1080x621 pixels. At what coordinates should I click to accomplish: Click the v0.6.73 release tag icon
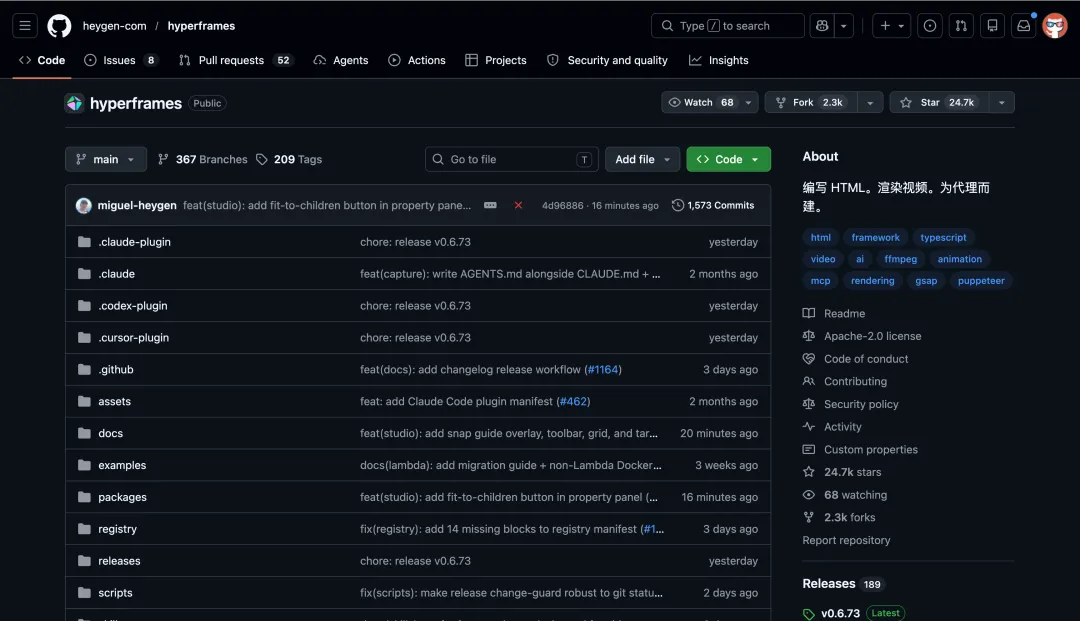pos(809,613)
